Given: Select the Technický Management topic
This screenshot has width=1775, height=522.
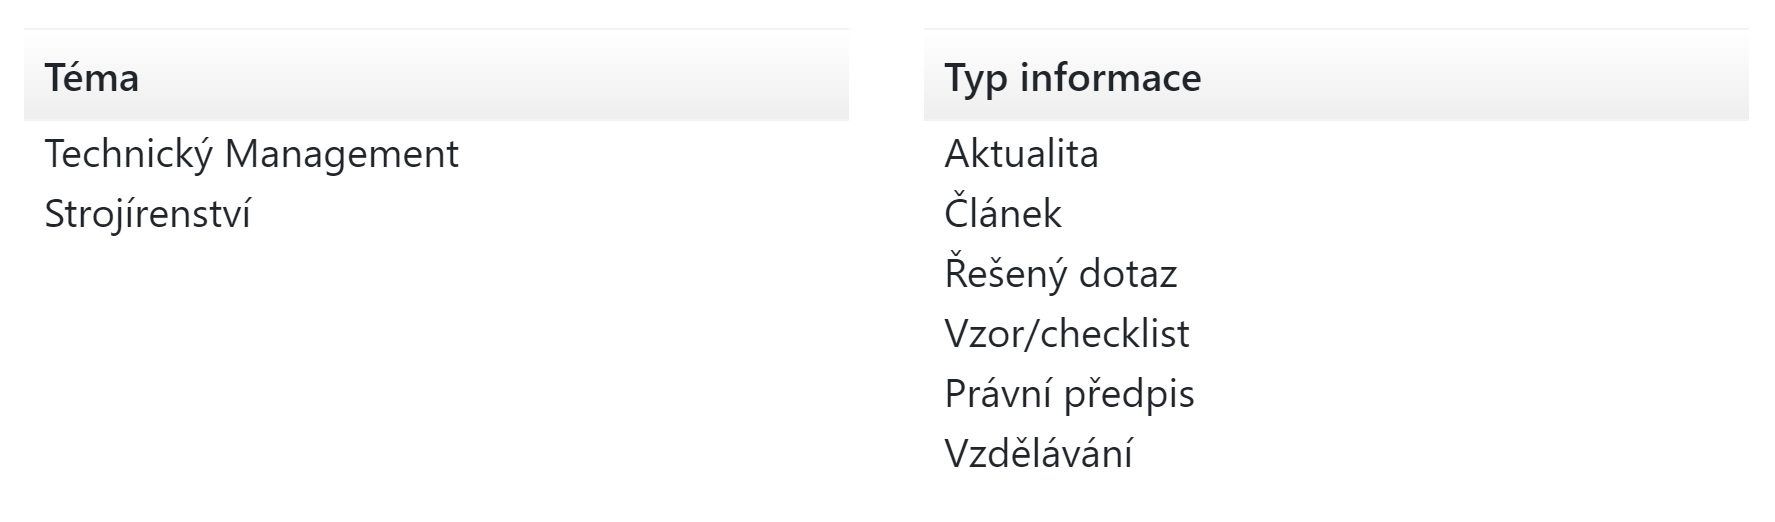Looking at the screenshot, I should pyautogui.click(x=251, y=154).
